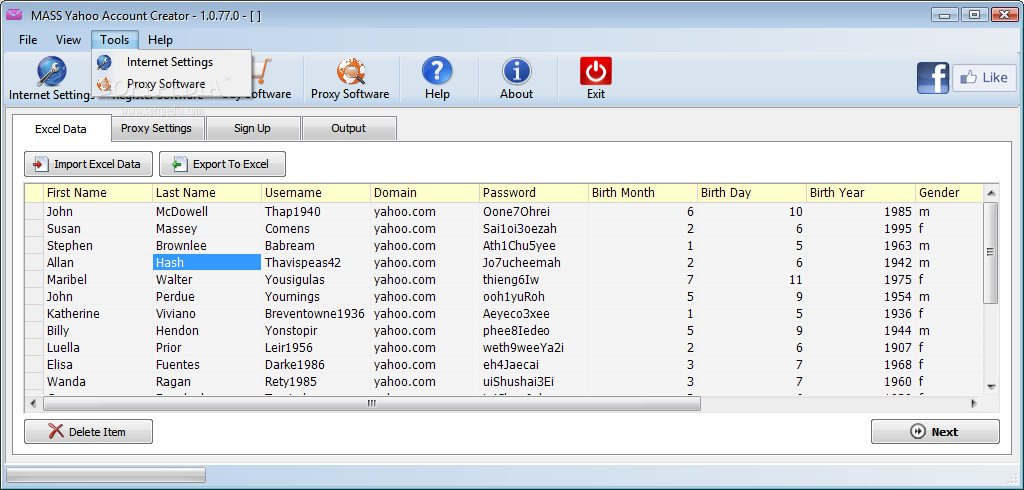Open the File menu
The image size is (1024, 490).
(x=28, y=40)
